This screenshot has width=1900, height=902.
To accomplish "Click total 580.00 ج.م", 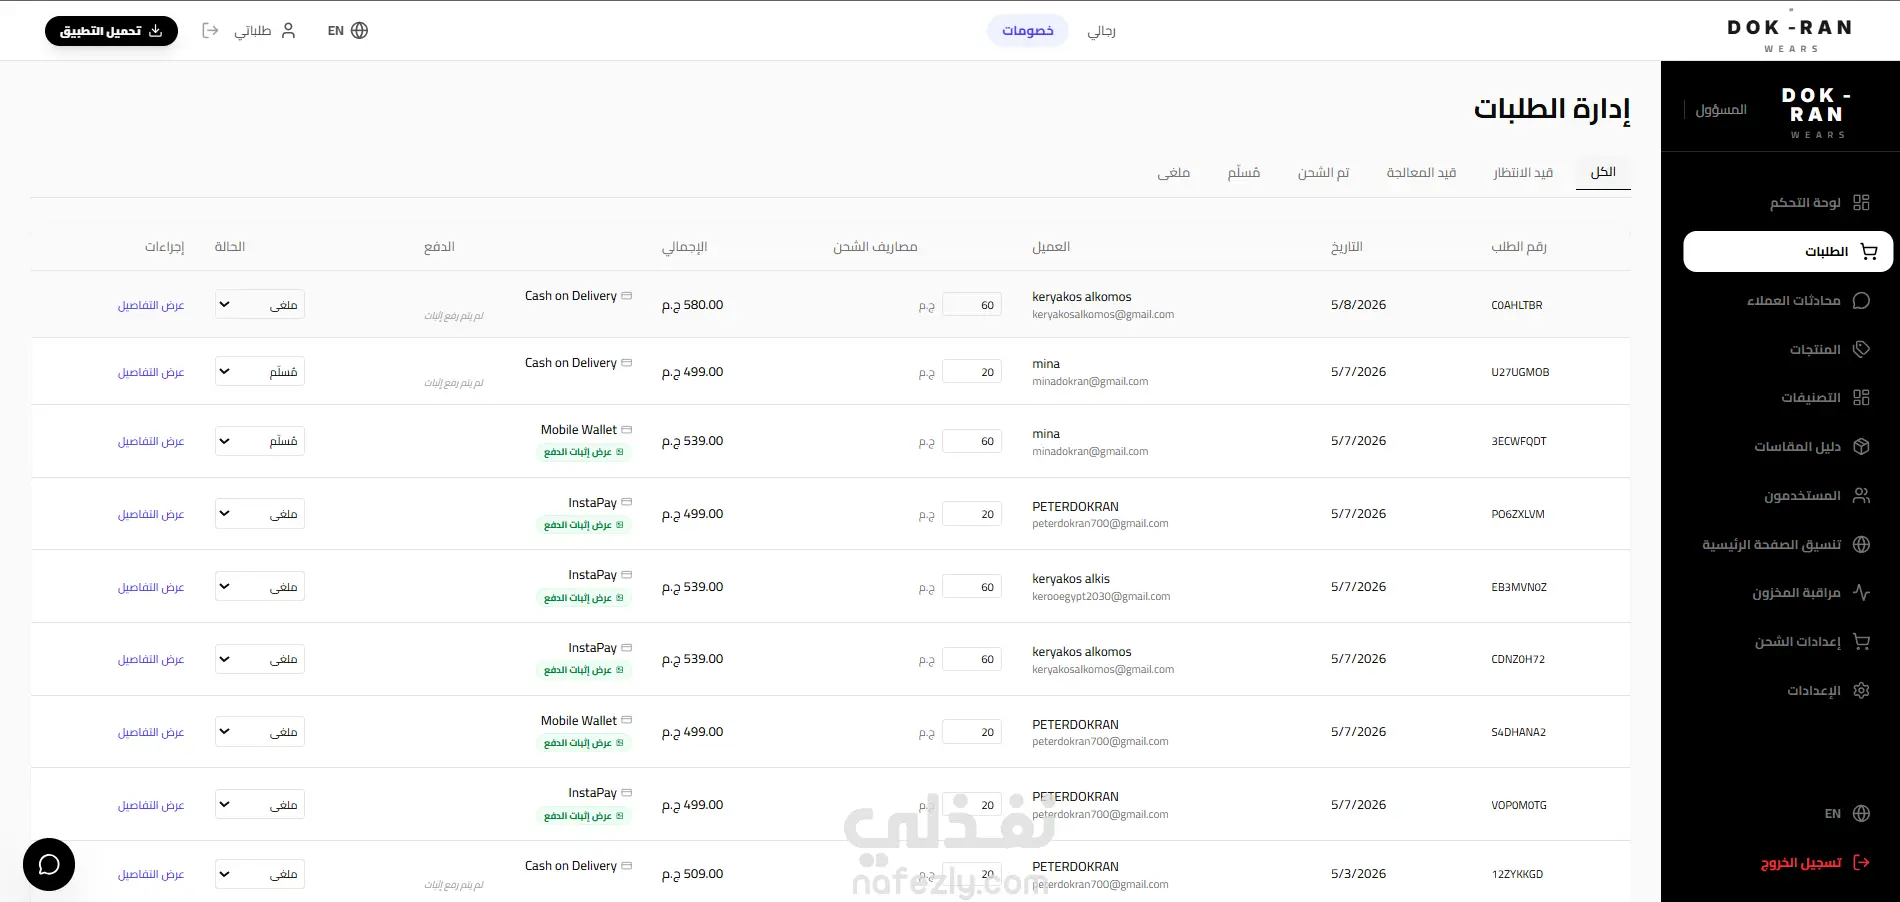I will [692, 305].
